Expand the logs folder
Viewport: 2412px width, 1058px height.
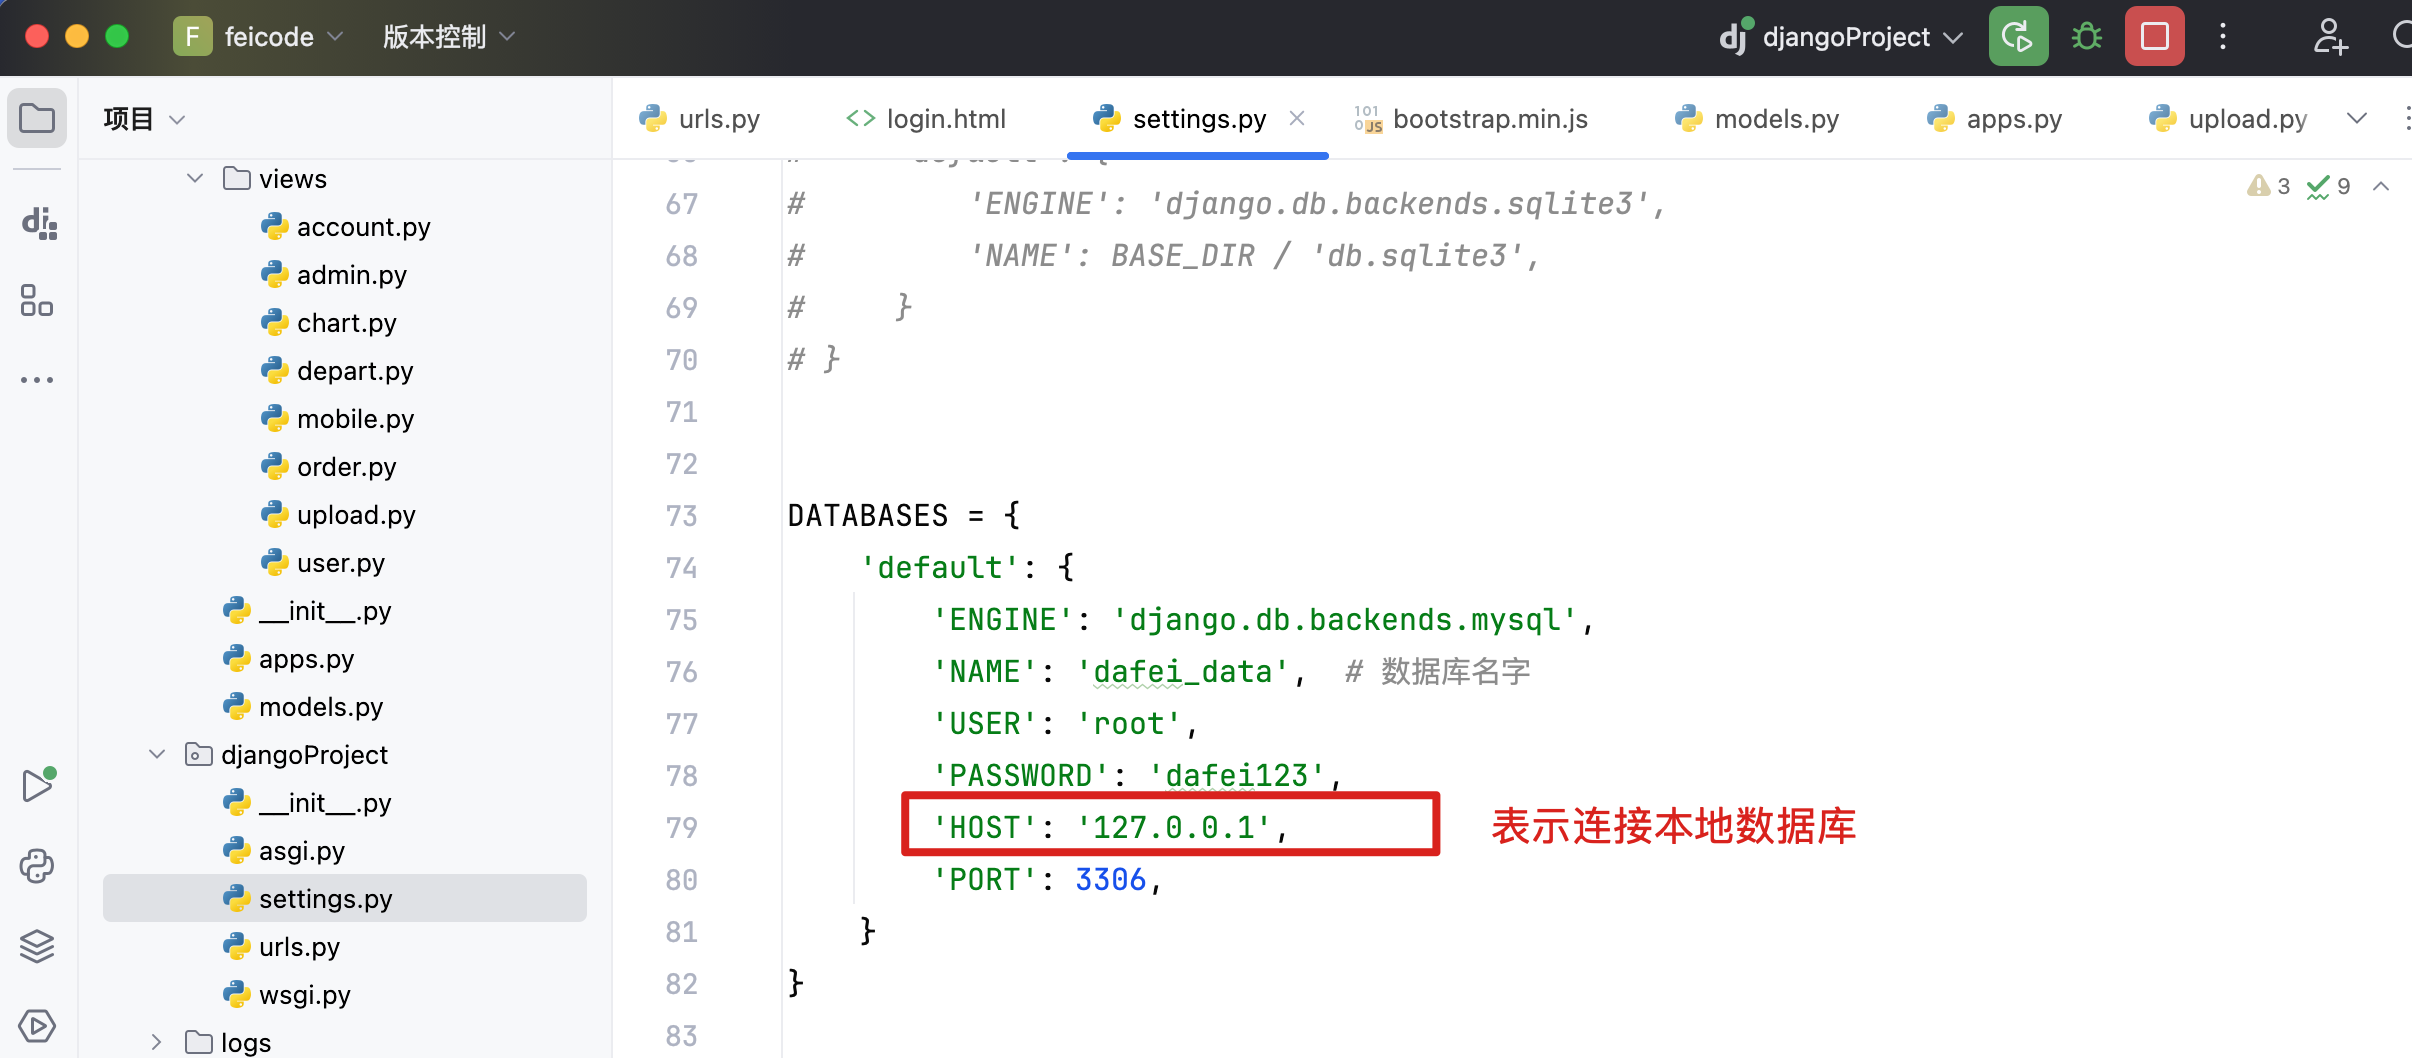tap(156, 1042)
